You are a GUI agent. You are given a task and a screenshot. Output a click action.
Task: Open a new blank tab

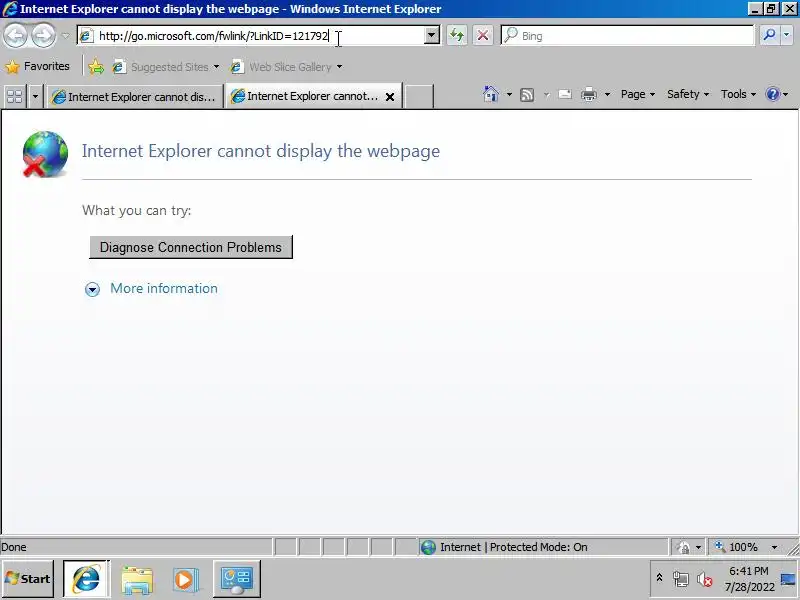click(x=418, y=96)
